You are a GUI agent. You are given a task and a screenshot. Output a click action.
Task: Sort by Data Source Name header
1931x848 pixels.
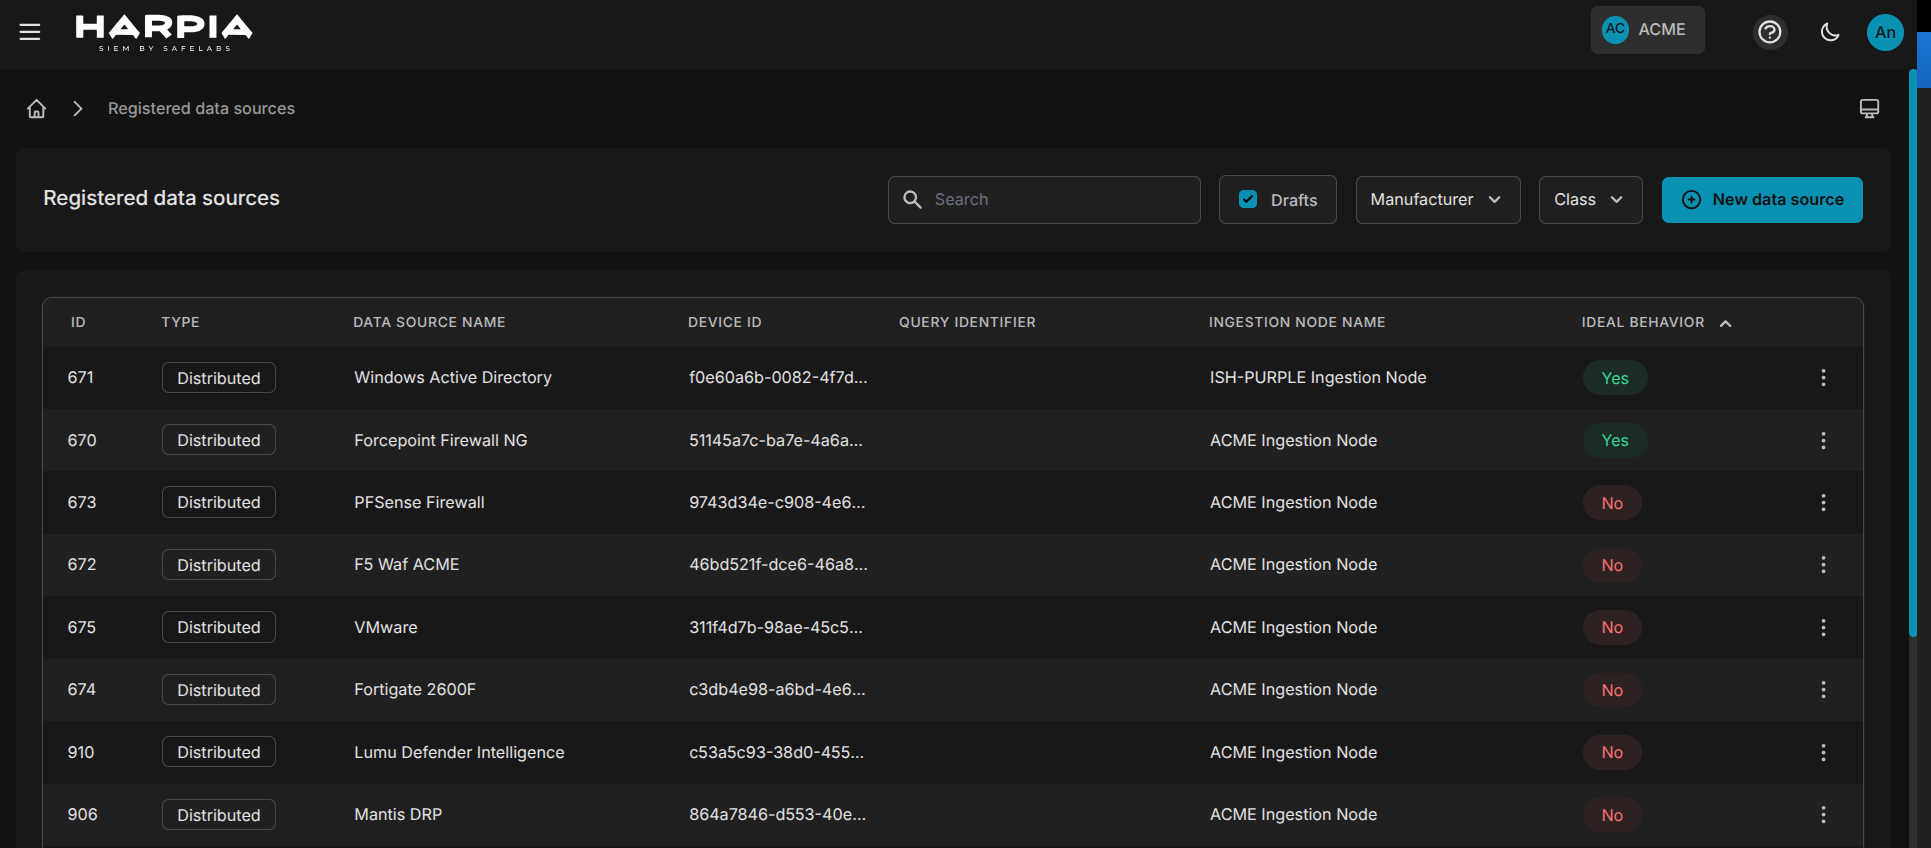click(x=429, y=322)
